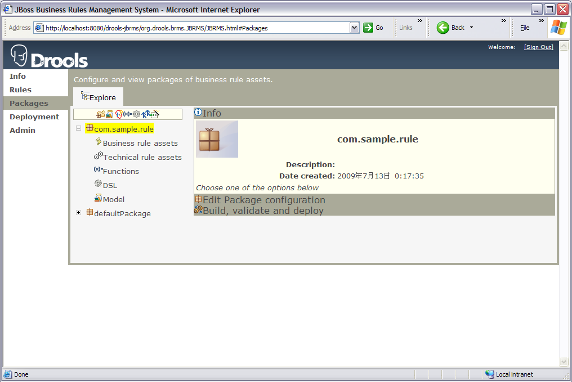This screenshot has height=382, width=572.
Task: Click the package box thumbnail image
Action: (x=217, y=139)
